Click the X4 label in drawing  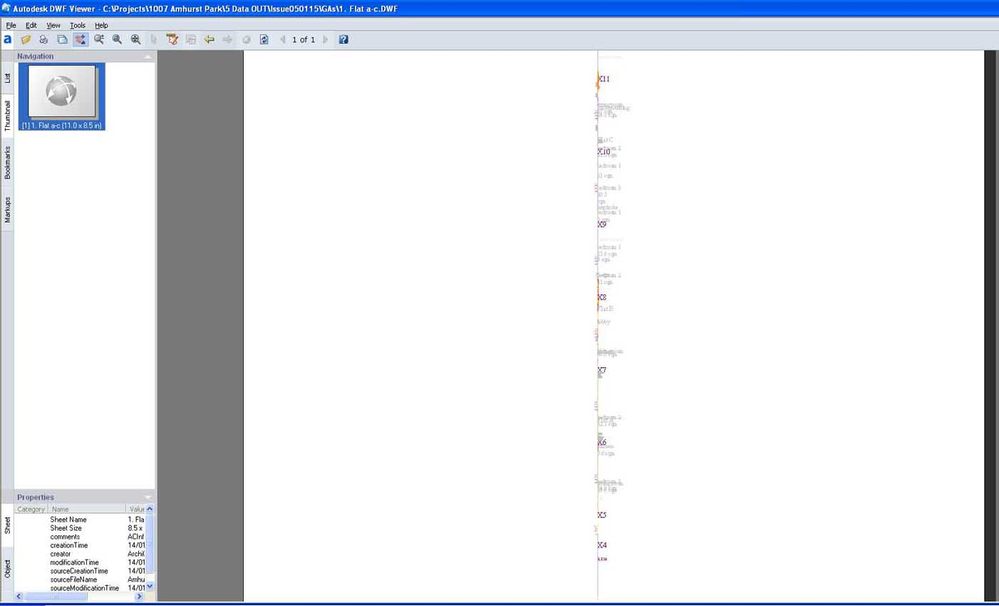tap(602, 545)
